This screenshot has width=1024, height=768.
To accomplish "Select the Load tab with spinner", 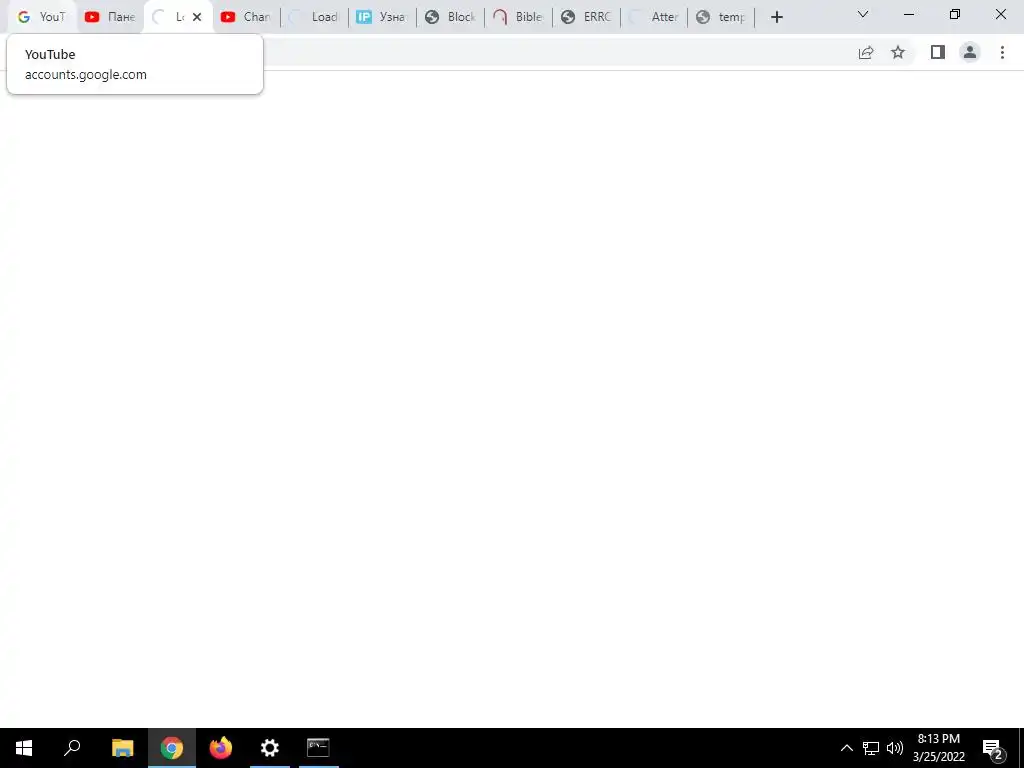I will (x=313, y=17).
